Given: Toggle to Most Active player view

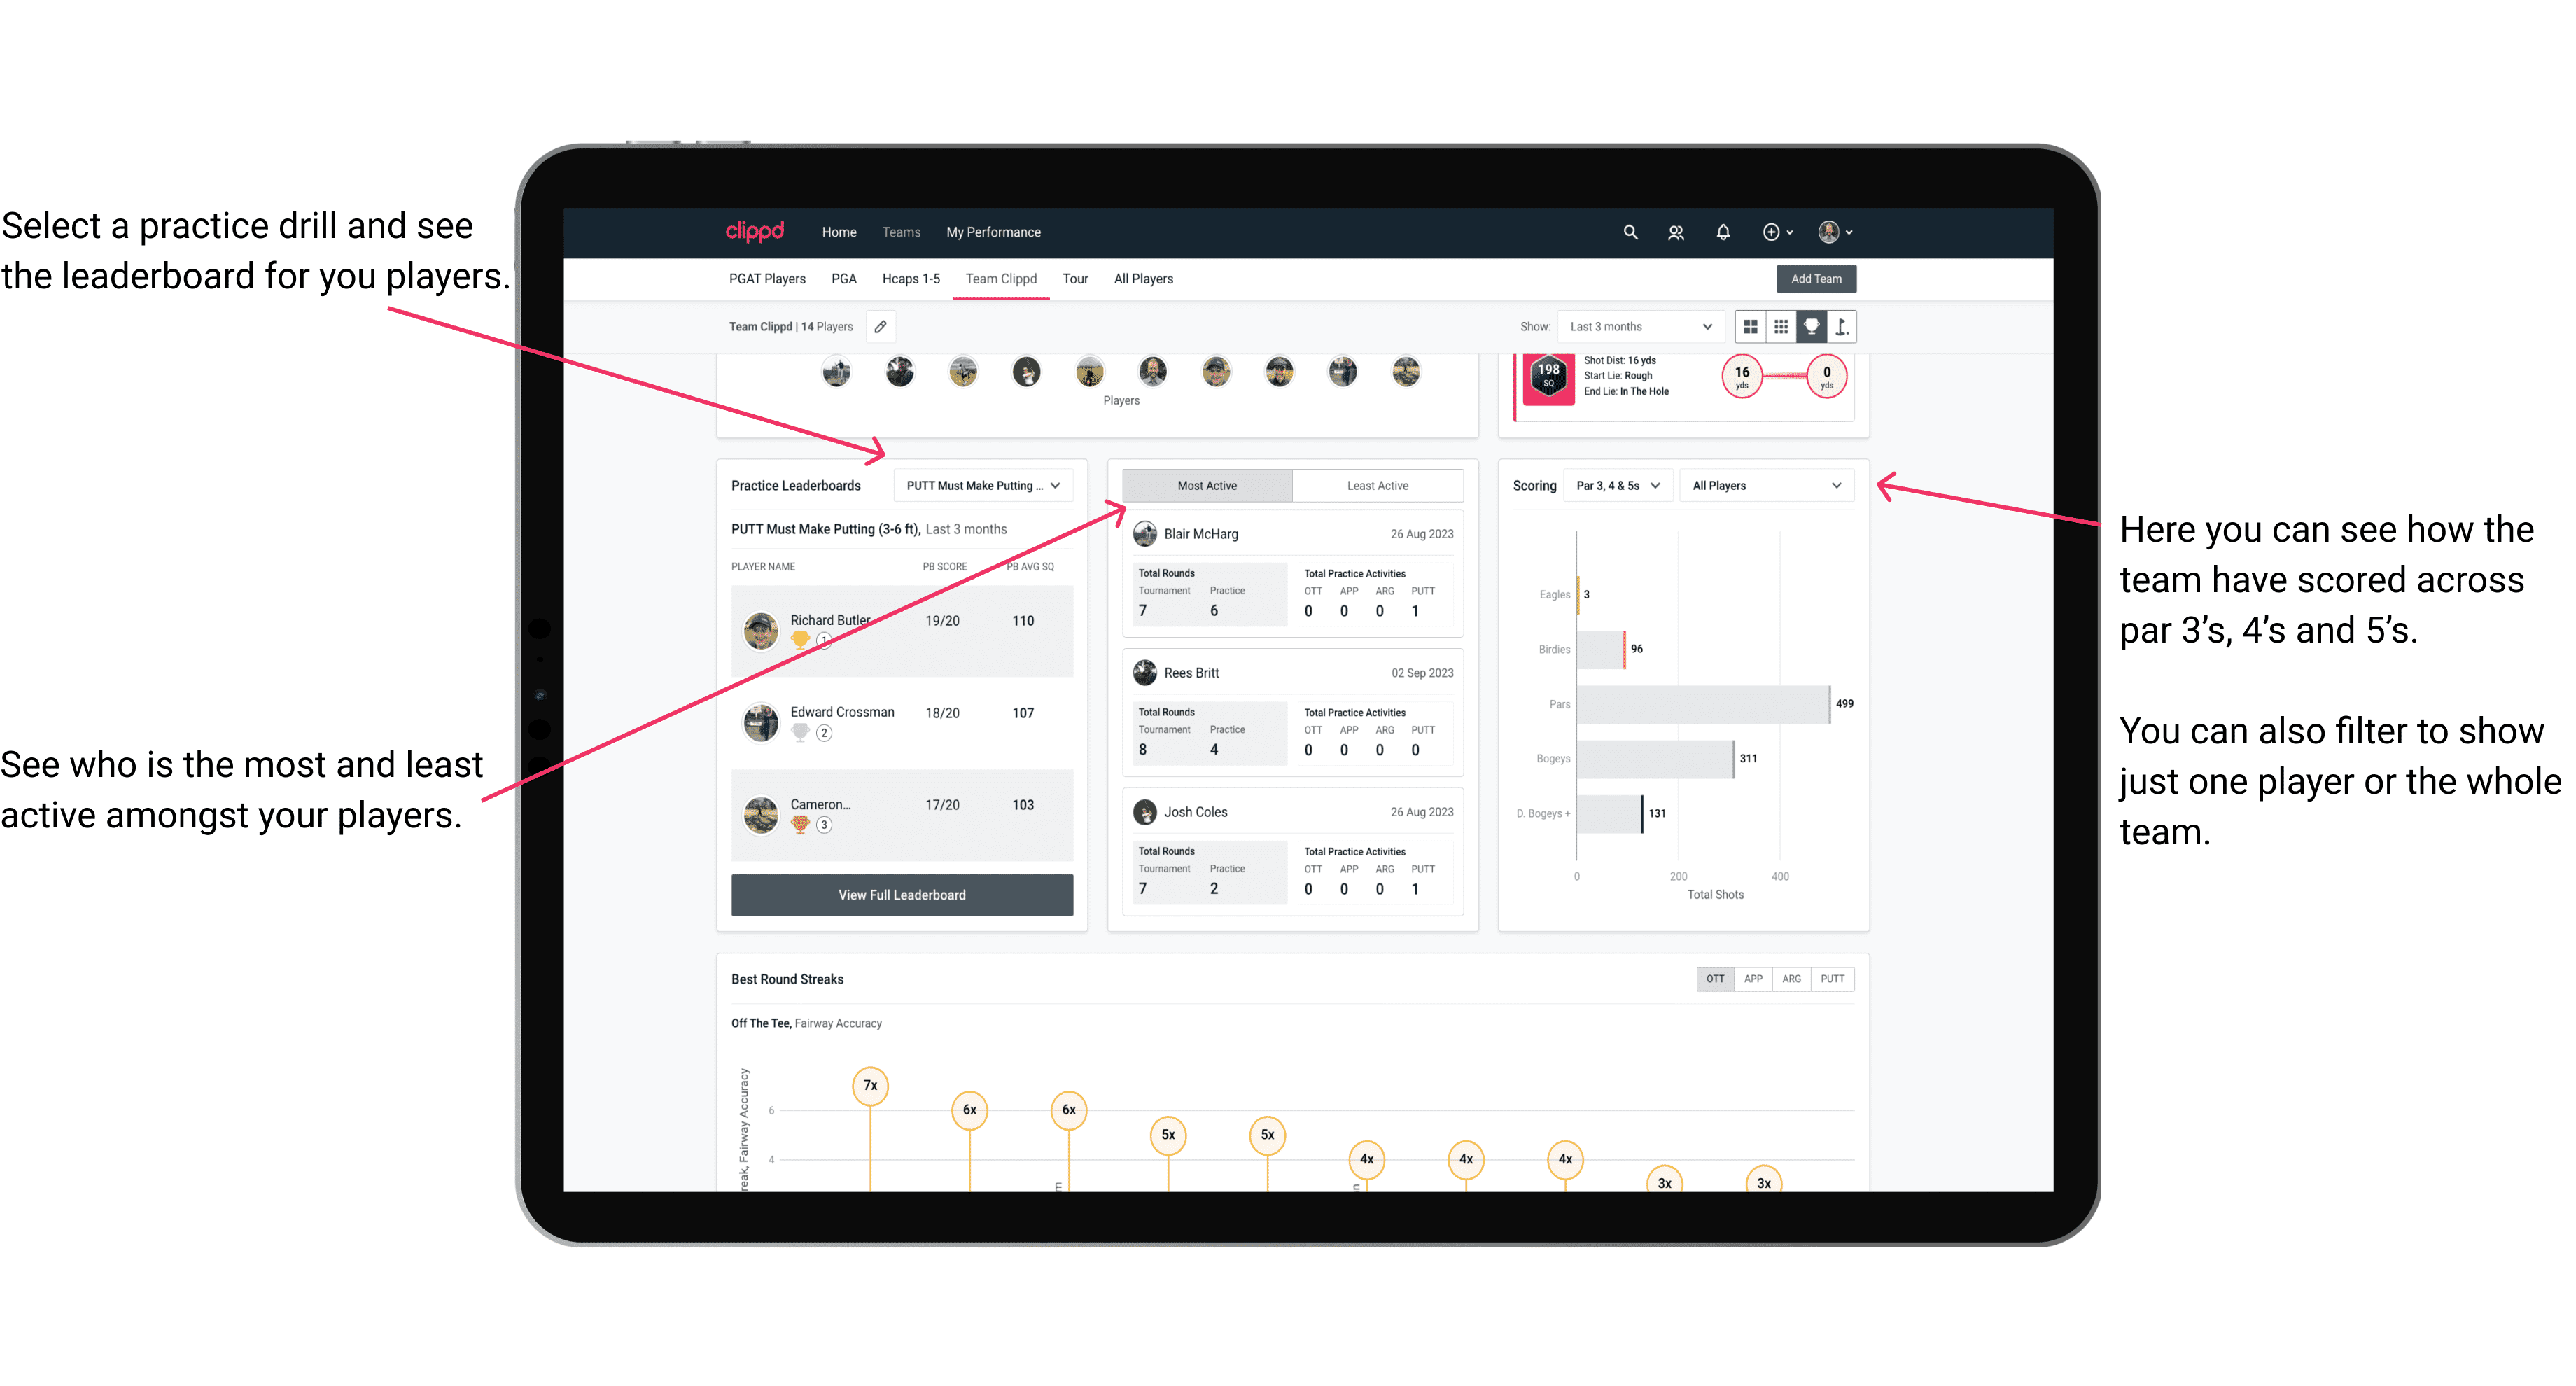Looking at the screenshot, I should pyautogui.click(x=1205, y=486).
